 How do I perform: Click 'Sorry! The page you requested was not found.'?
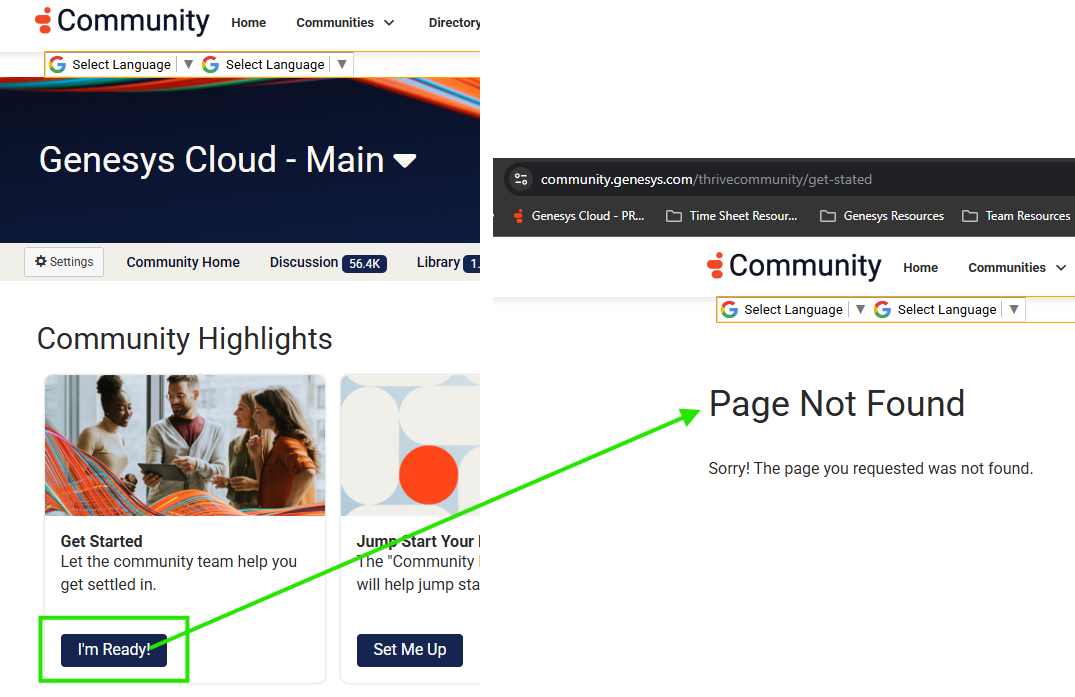point(871,469)
